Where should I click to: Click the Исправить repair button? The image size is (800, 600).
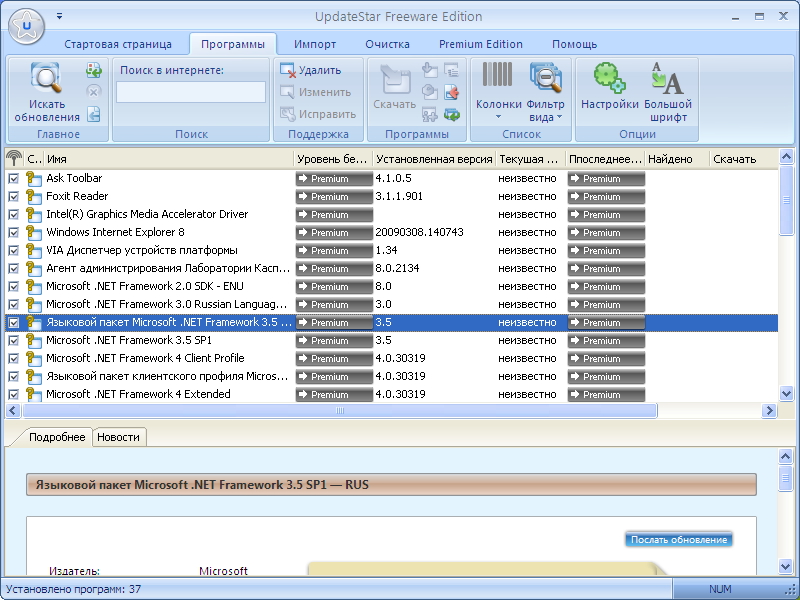click(317, 114)
